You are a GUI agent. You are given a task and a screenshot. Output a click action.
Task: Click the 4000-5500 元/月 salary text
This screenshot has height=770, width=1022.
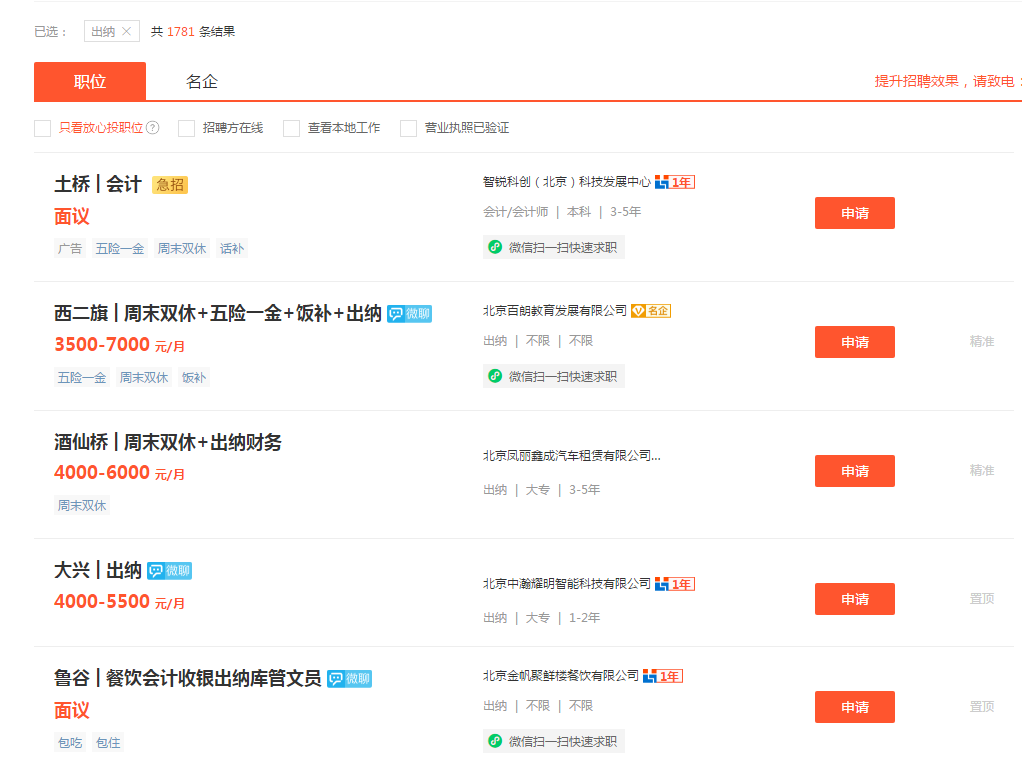click(x=119, y=601)
